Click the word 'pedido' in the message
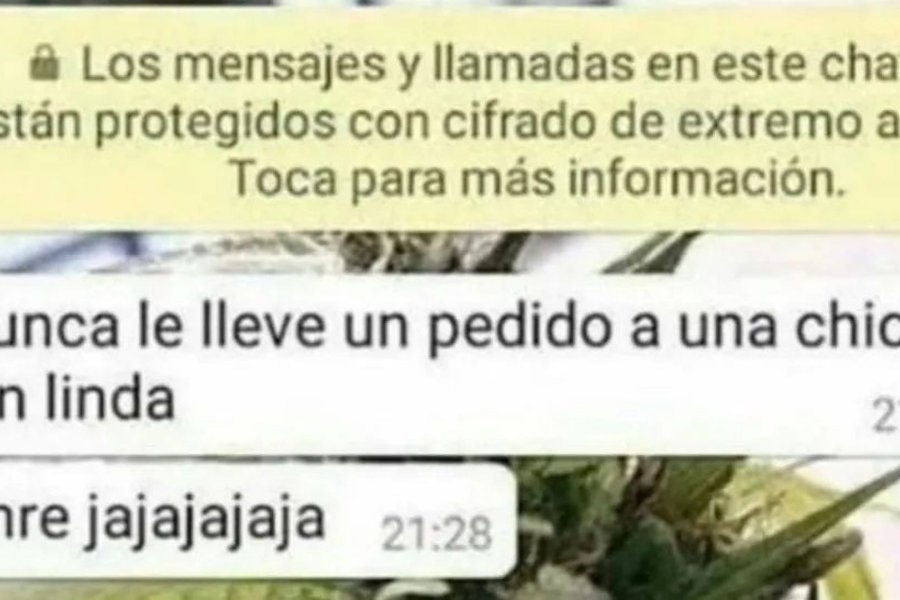Image resolution: width=900 pixels, height=600 pixels. click(x=518, y=330)
